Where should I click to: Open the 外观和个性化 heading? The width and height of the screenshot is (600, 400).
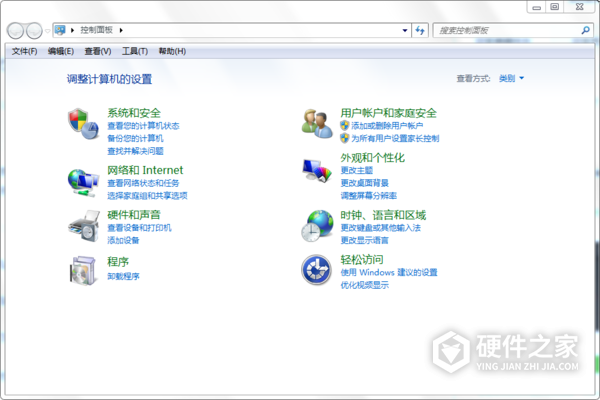(x=373, y=158)
